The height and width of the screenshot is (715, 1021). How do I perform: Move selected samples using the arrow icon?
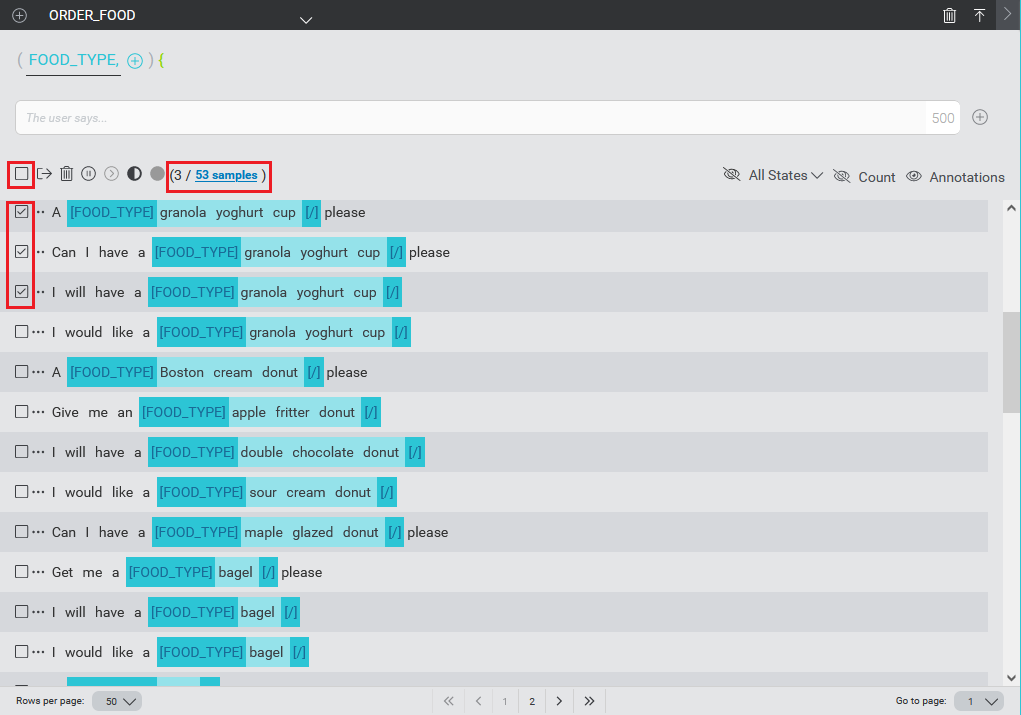(x=44, y=174)
